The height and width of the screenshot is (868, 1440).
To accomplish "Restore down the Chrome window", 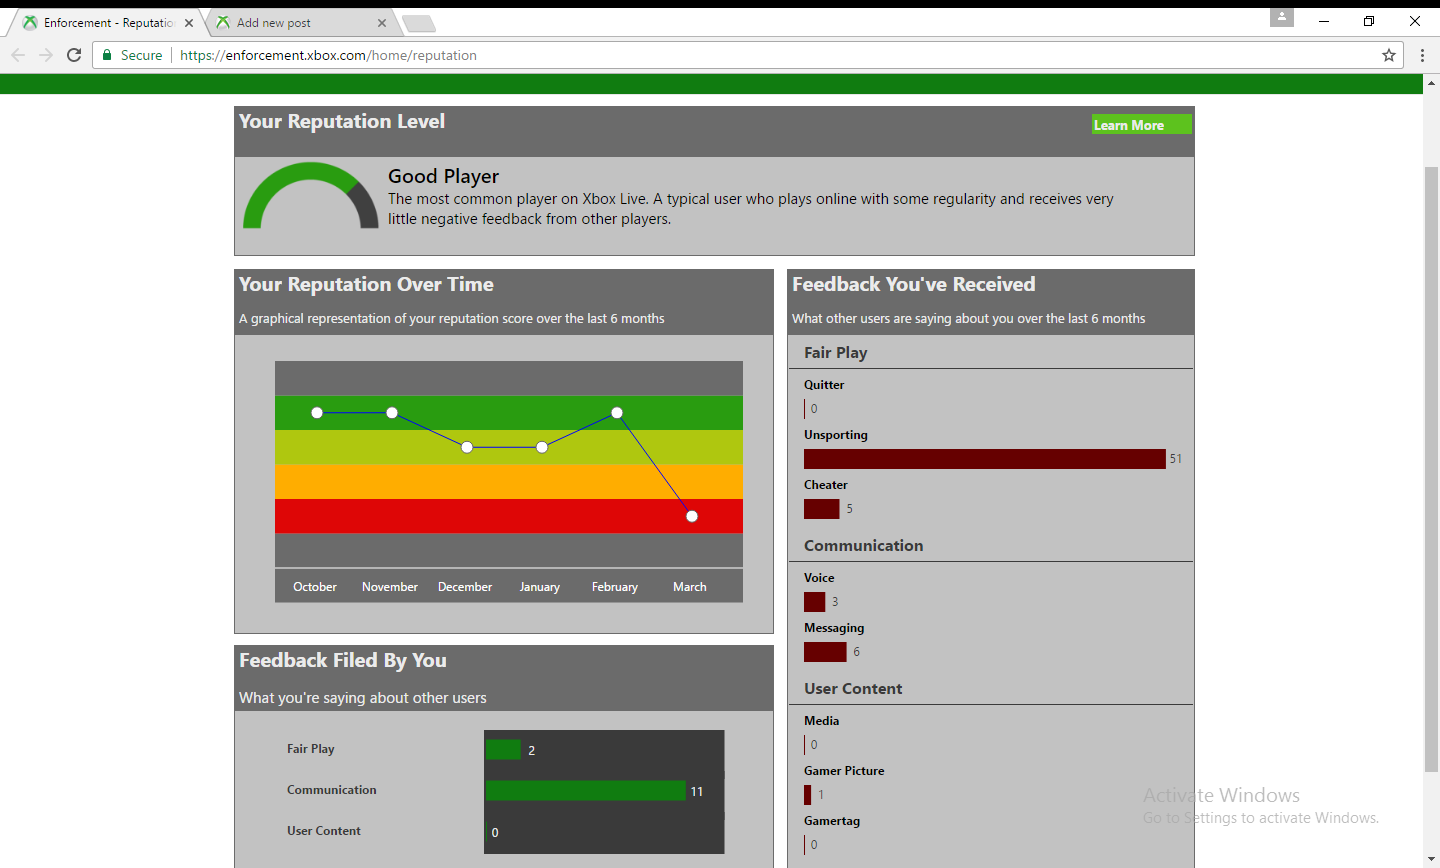I will pos(1369,21).
